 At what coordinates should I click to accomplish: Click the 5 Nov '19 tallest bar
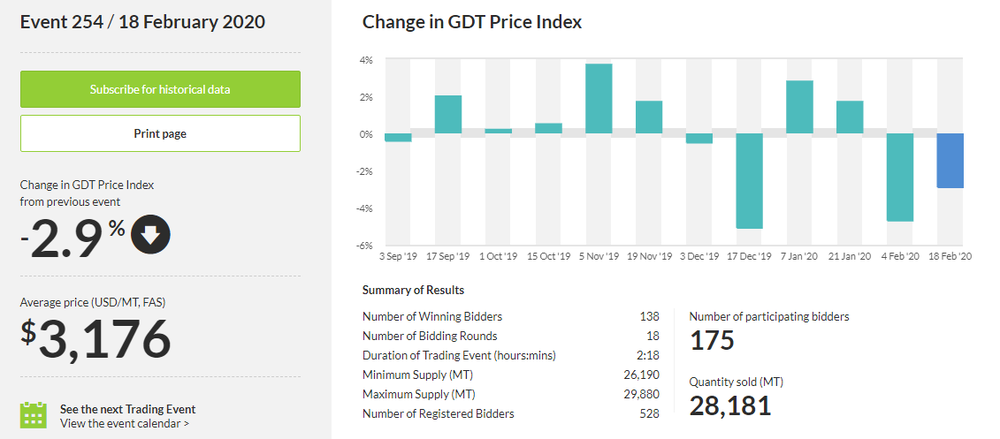[598, 99]
